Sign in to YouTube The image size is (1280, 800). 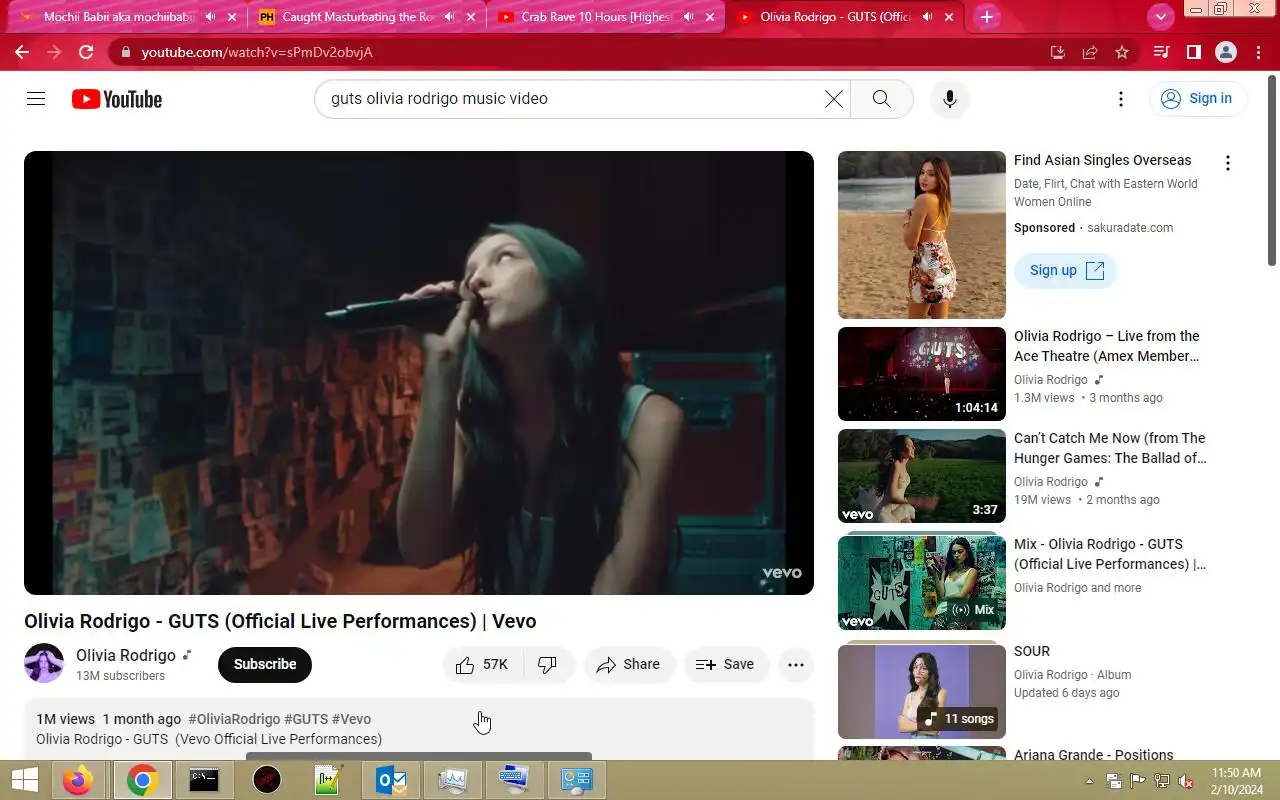1197,98
